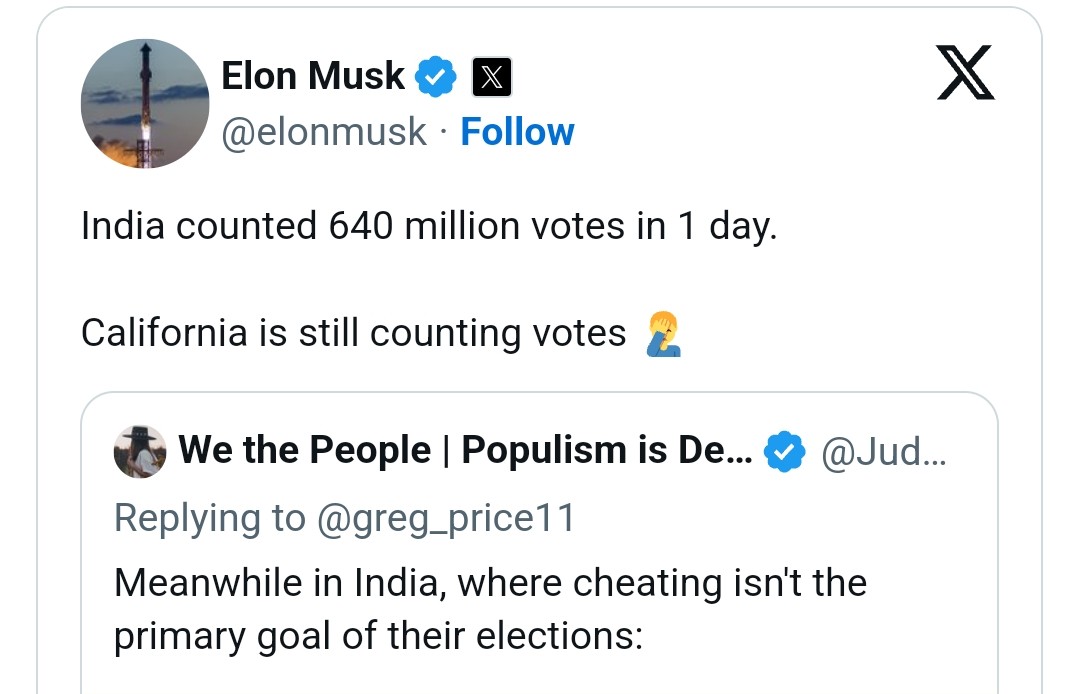Click the black X affiliation badge by the name

[x=492, y=77]
